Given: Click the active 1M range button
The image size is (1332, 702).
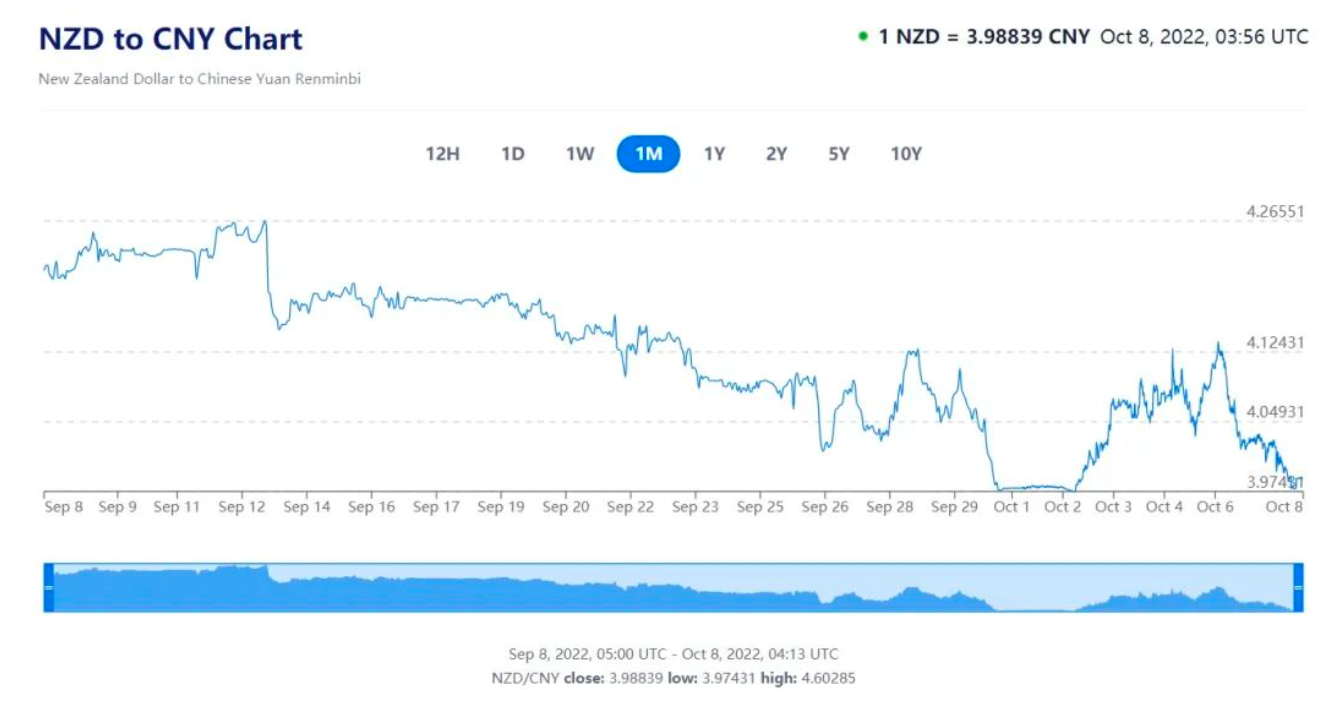Looking at the screenshot, I should pos(648,154).
